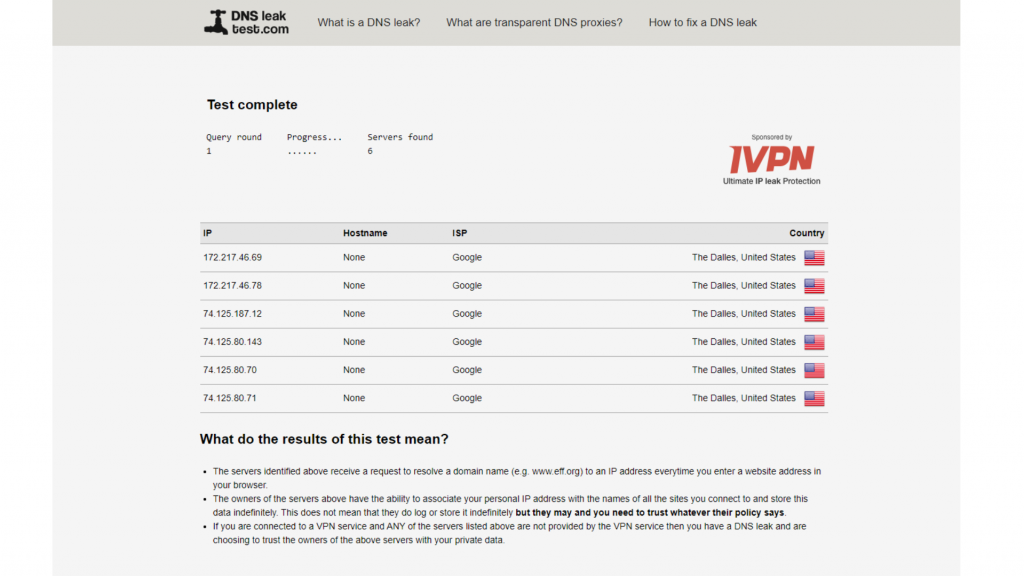Click None hostname in 172.217.46.78 row
Viewport: 1024px width, 576px height.
click(x=354, y=285)
